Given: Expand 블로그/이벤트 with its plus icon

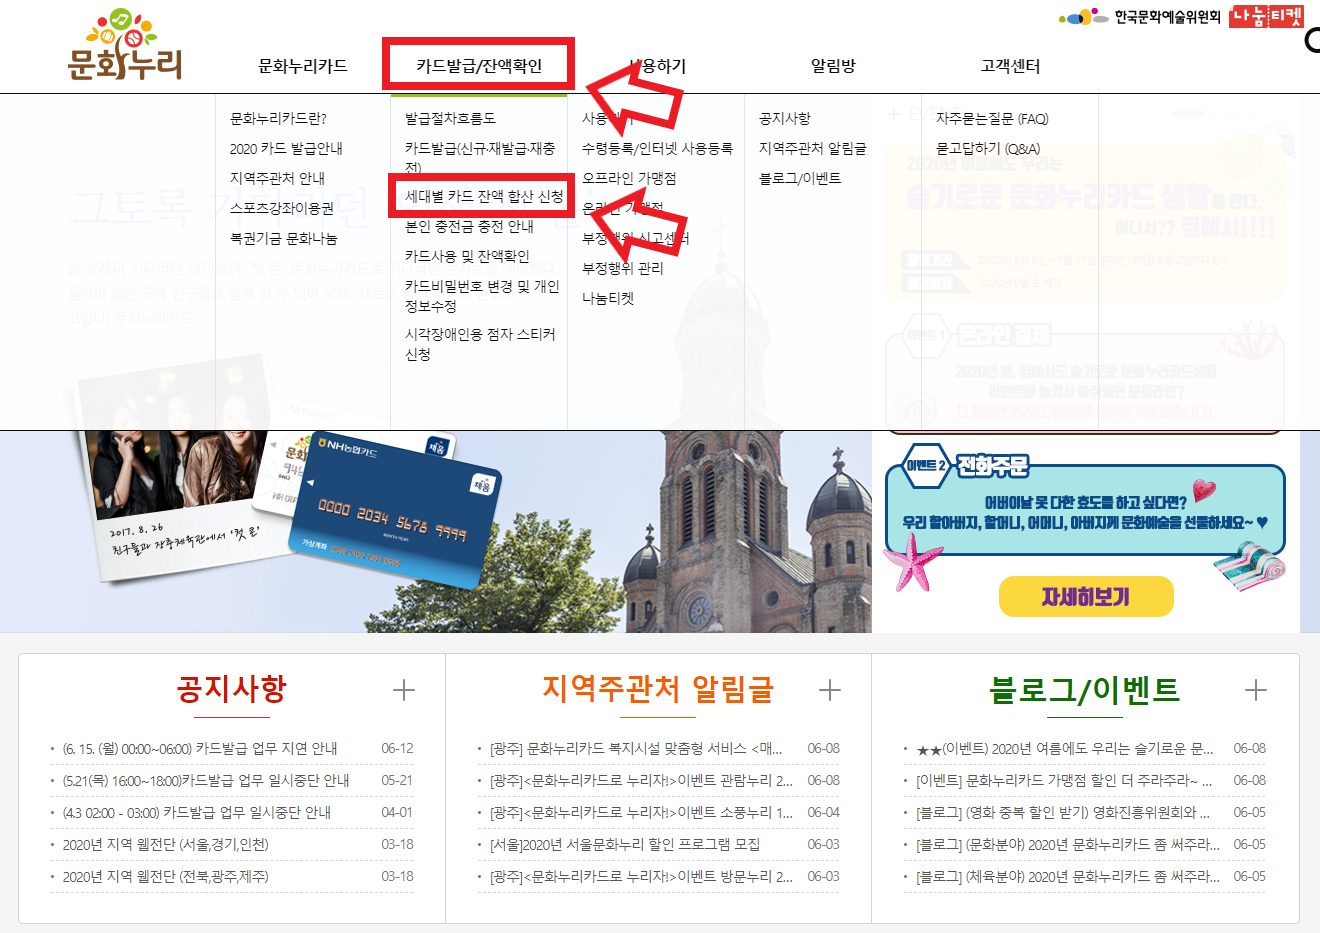Looking at the screenshot, I should click(x=1256, y=690).
